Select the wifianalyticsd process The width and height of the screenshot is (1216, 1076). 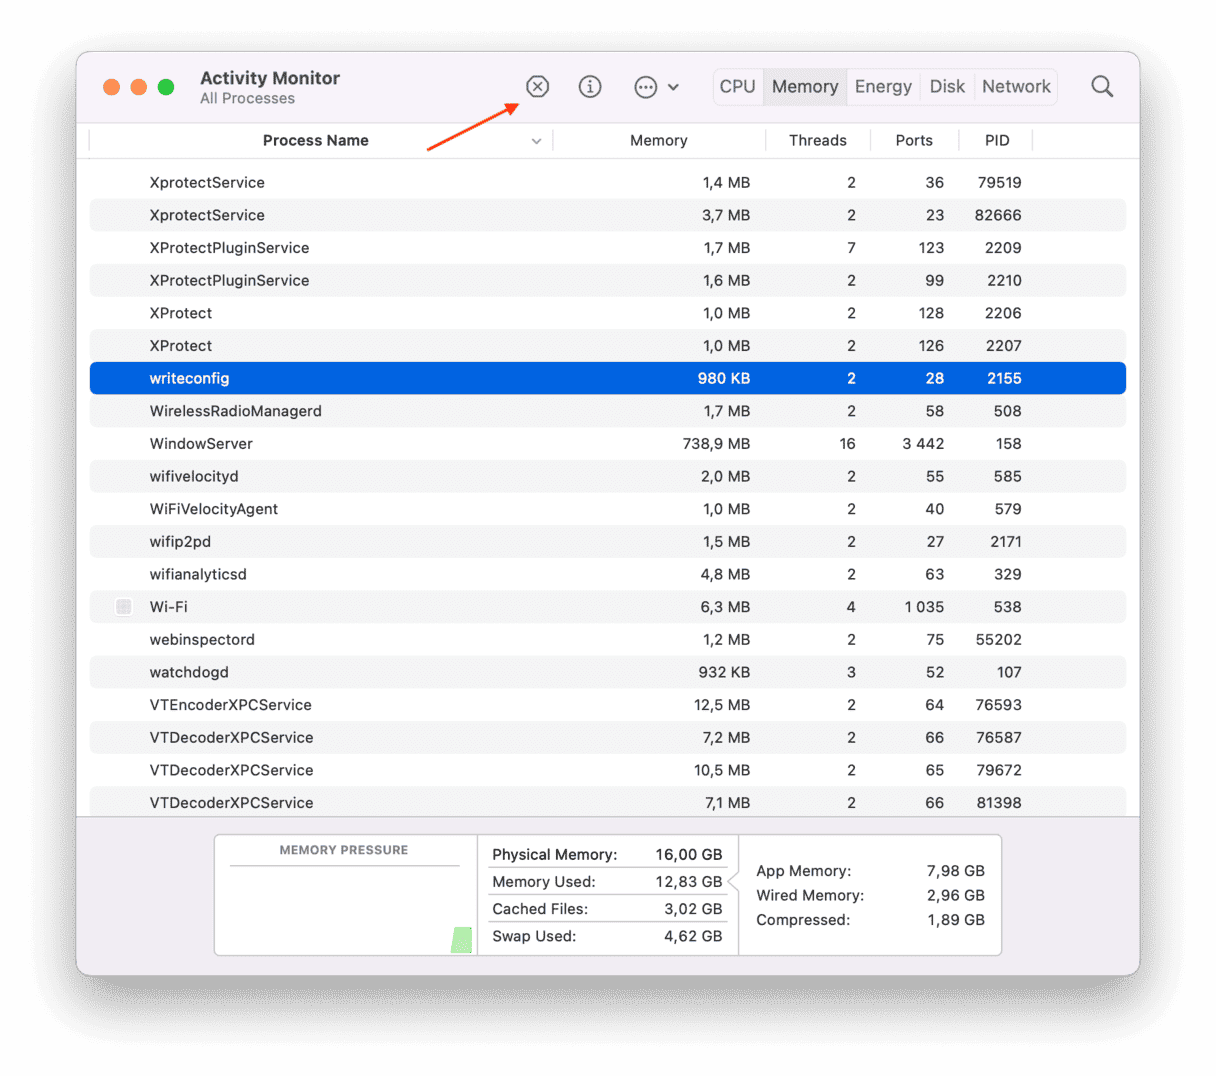coord(608,574)
